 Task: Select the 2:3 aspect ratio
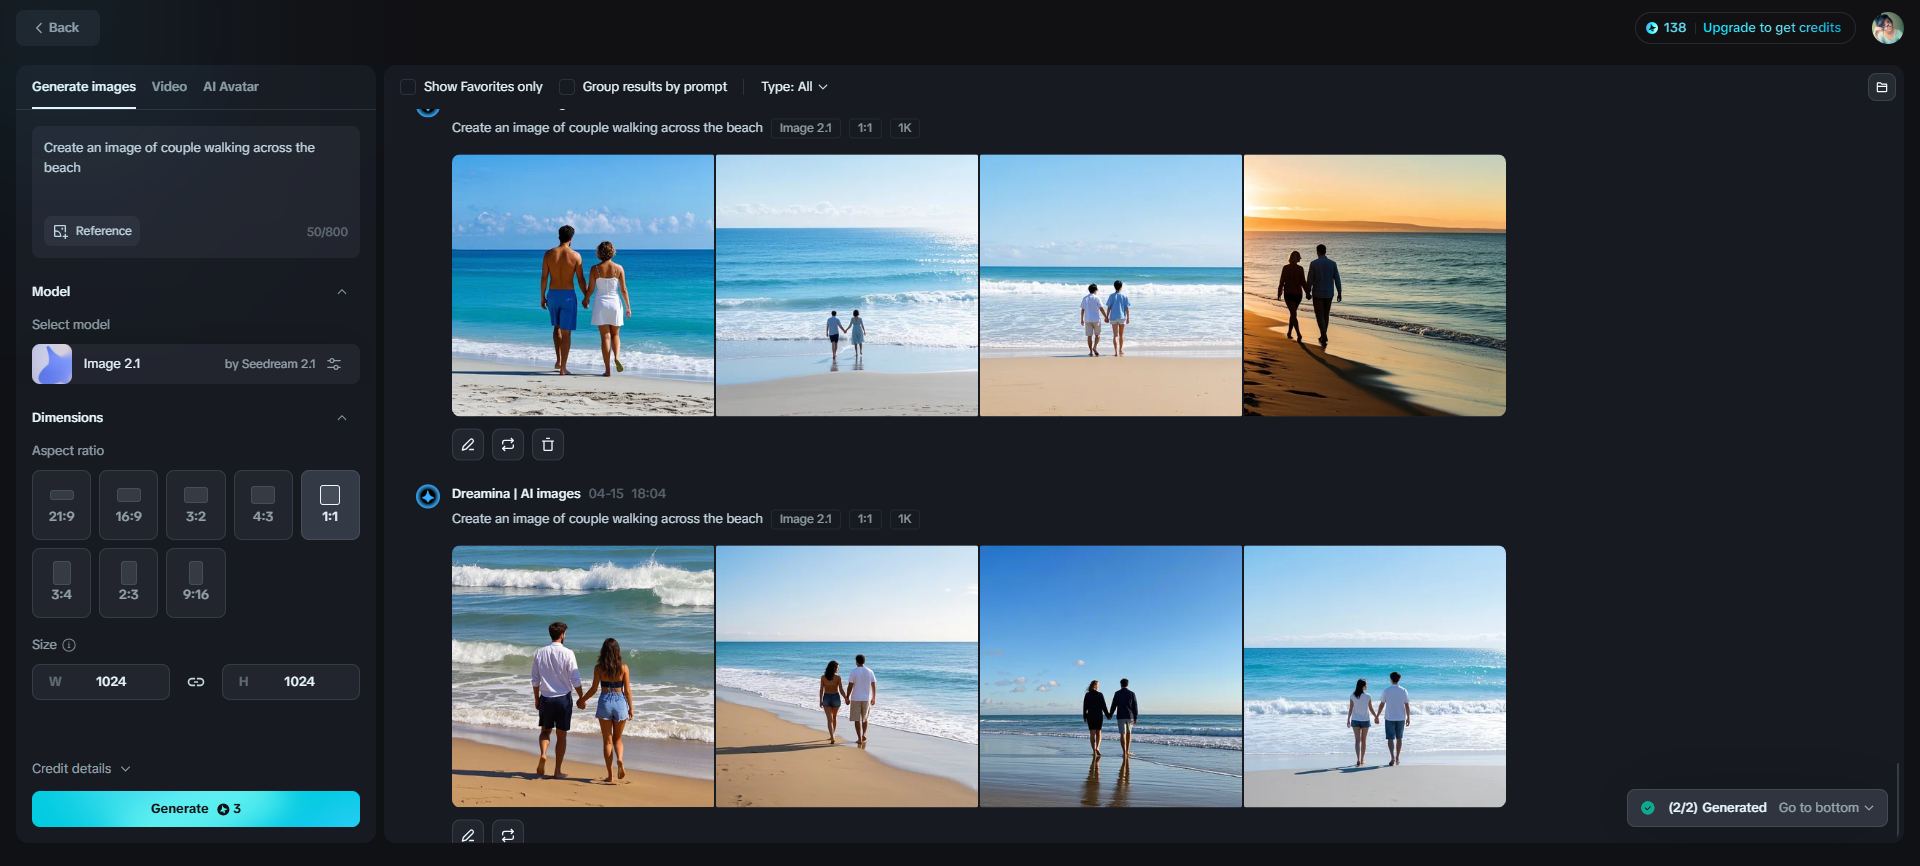coord(128,583)
